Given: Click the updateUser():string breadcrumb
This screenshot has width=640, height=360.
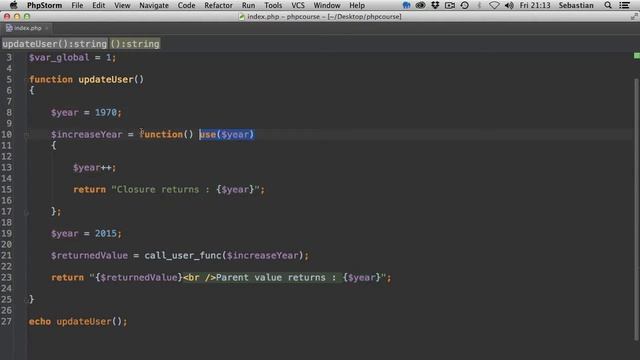Looking at the screenshot, I should pos(55,44).
